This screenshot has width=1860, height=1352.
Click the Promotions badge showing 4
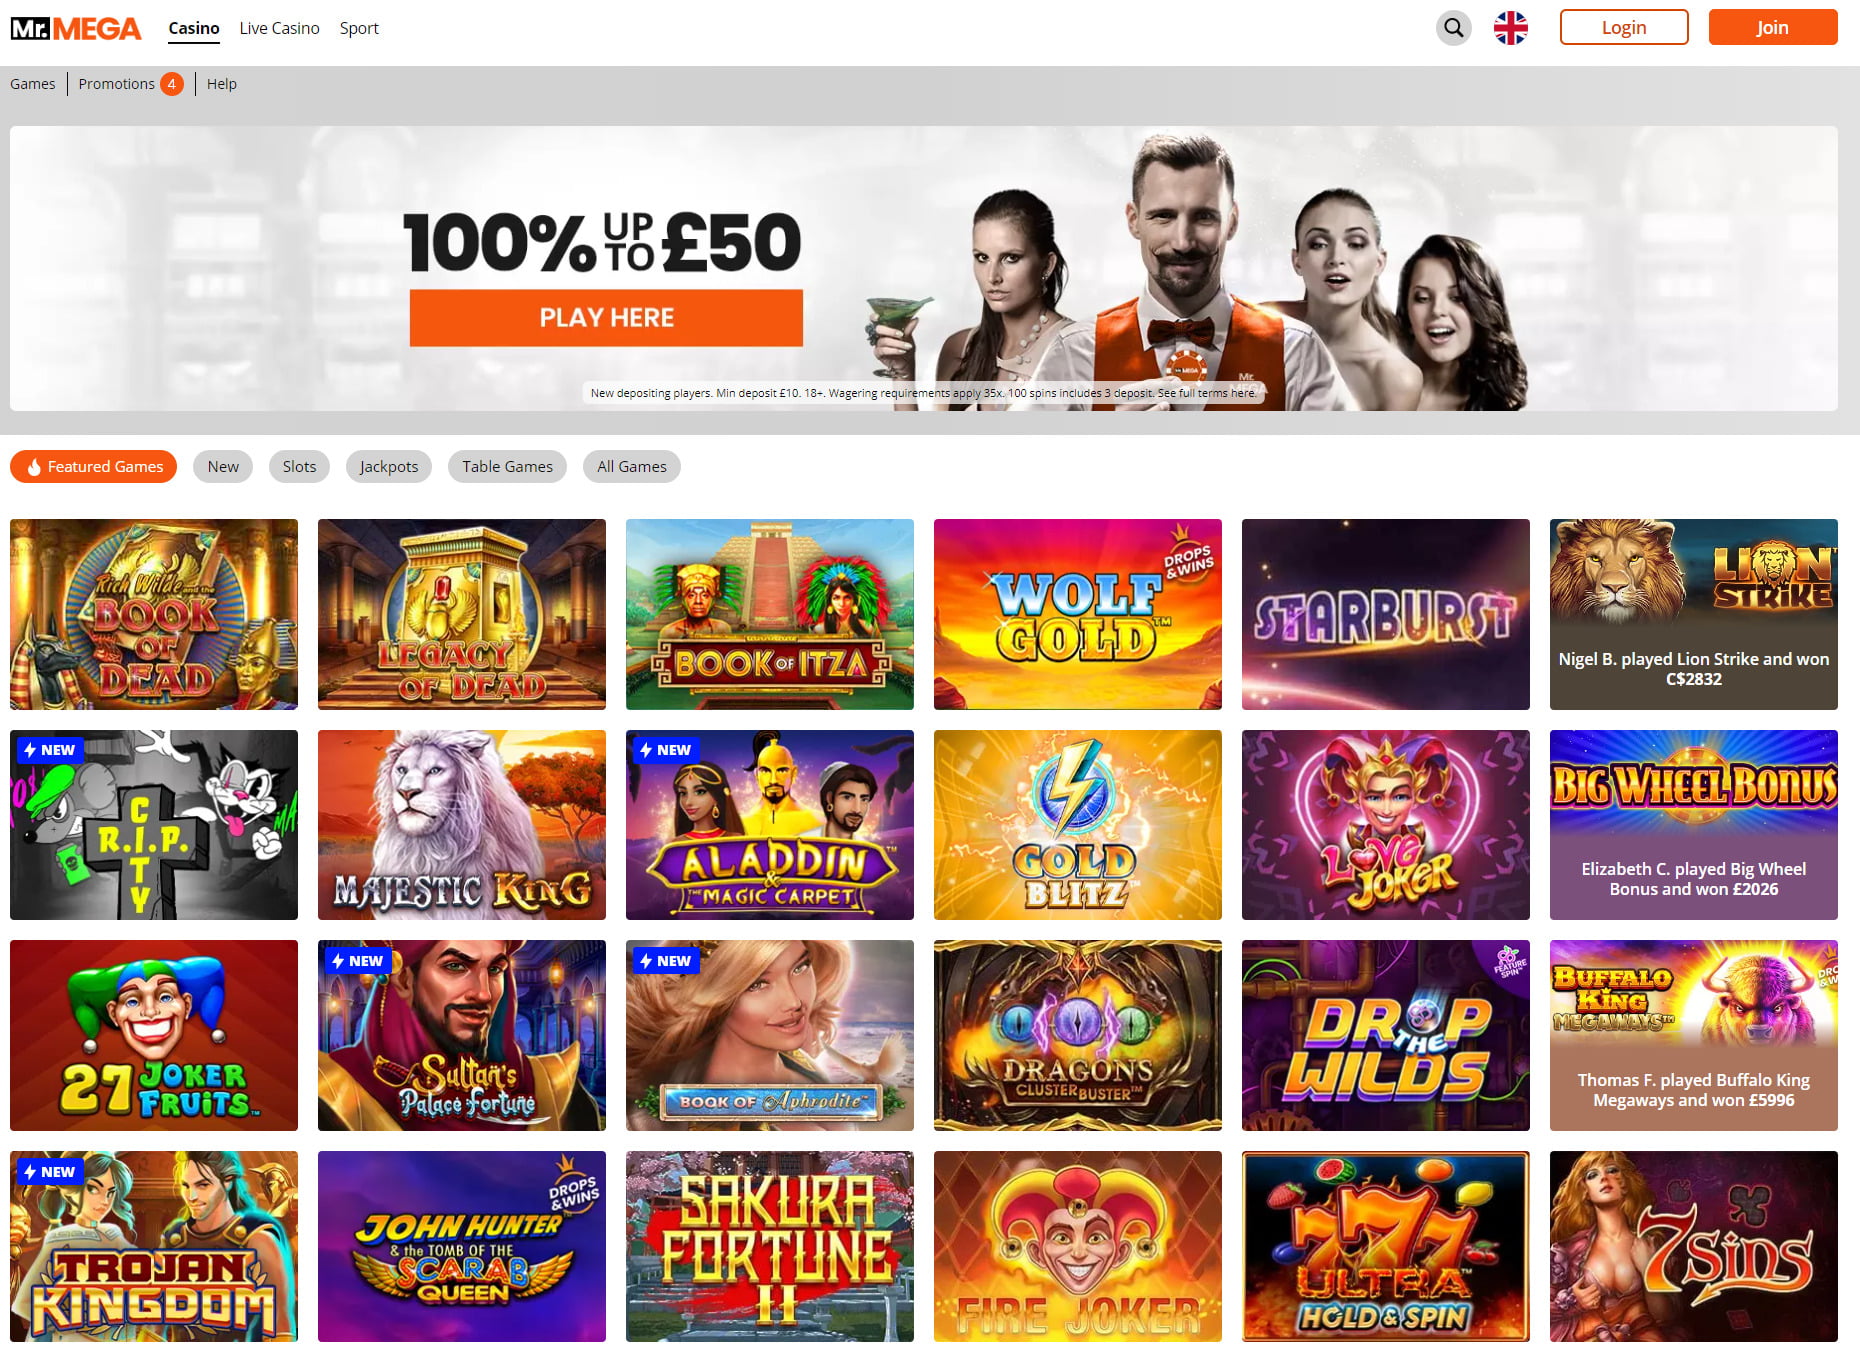point(172,84)
